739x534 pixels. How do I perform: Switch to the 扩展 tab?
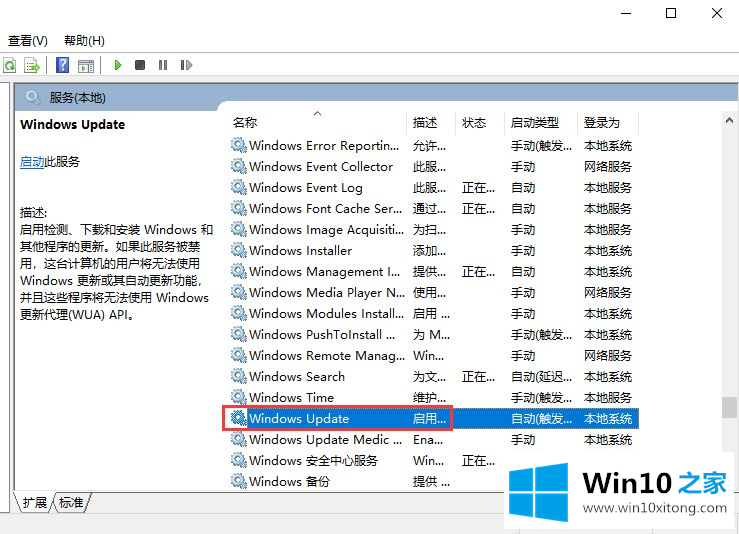[34, 502]
